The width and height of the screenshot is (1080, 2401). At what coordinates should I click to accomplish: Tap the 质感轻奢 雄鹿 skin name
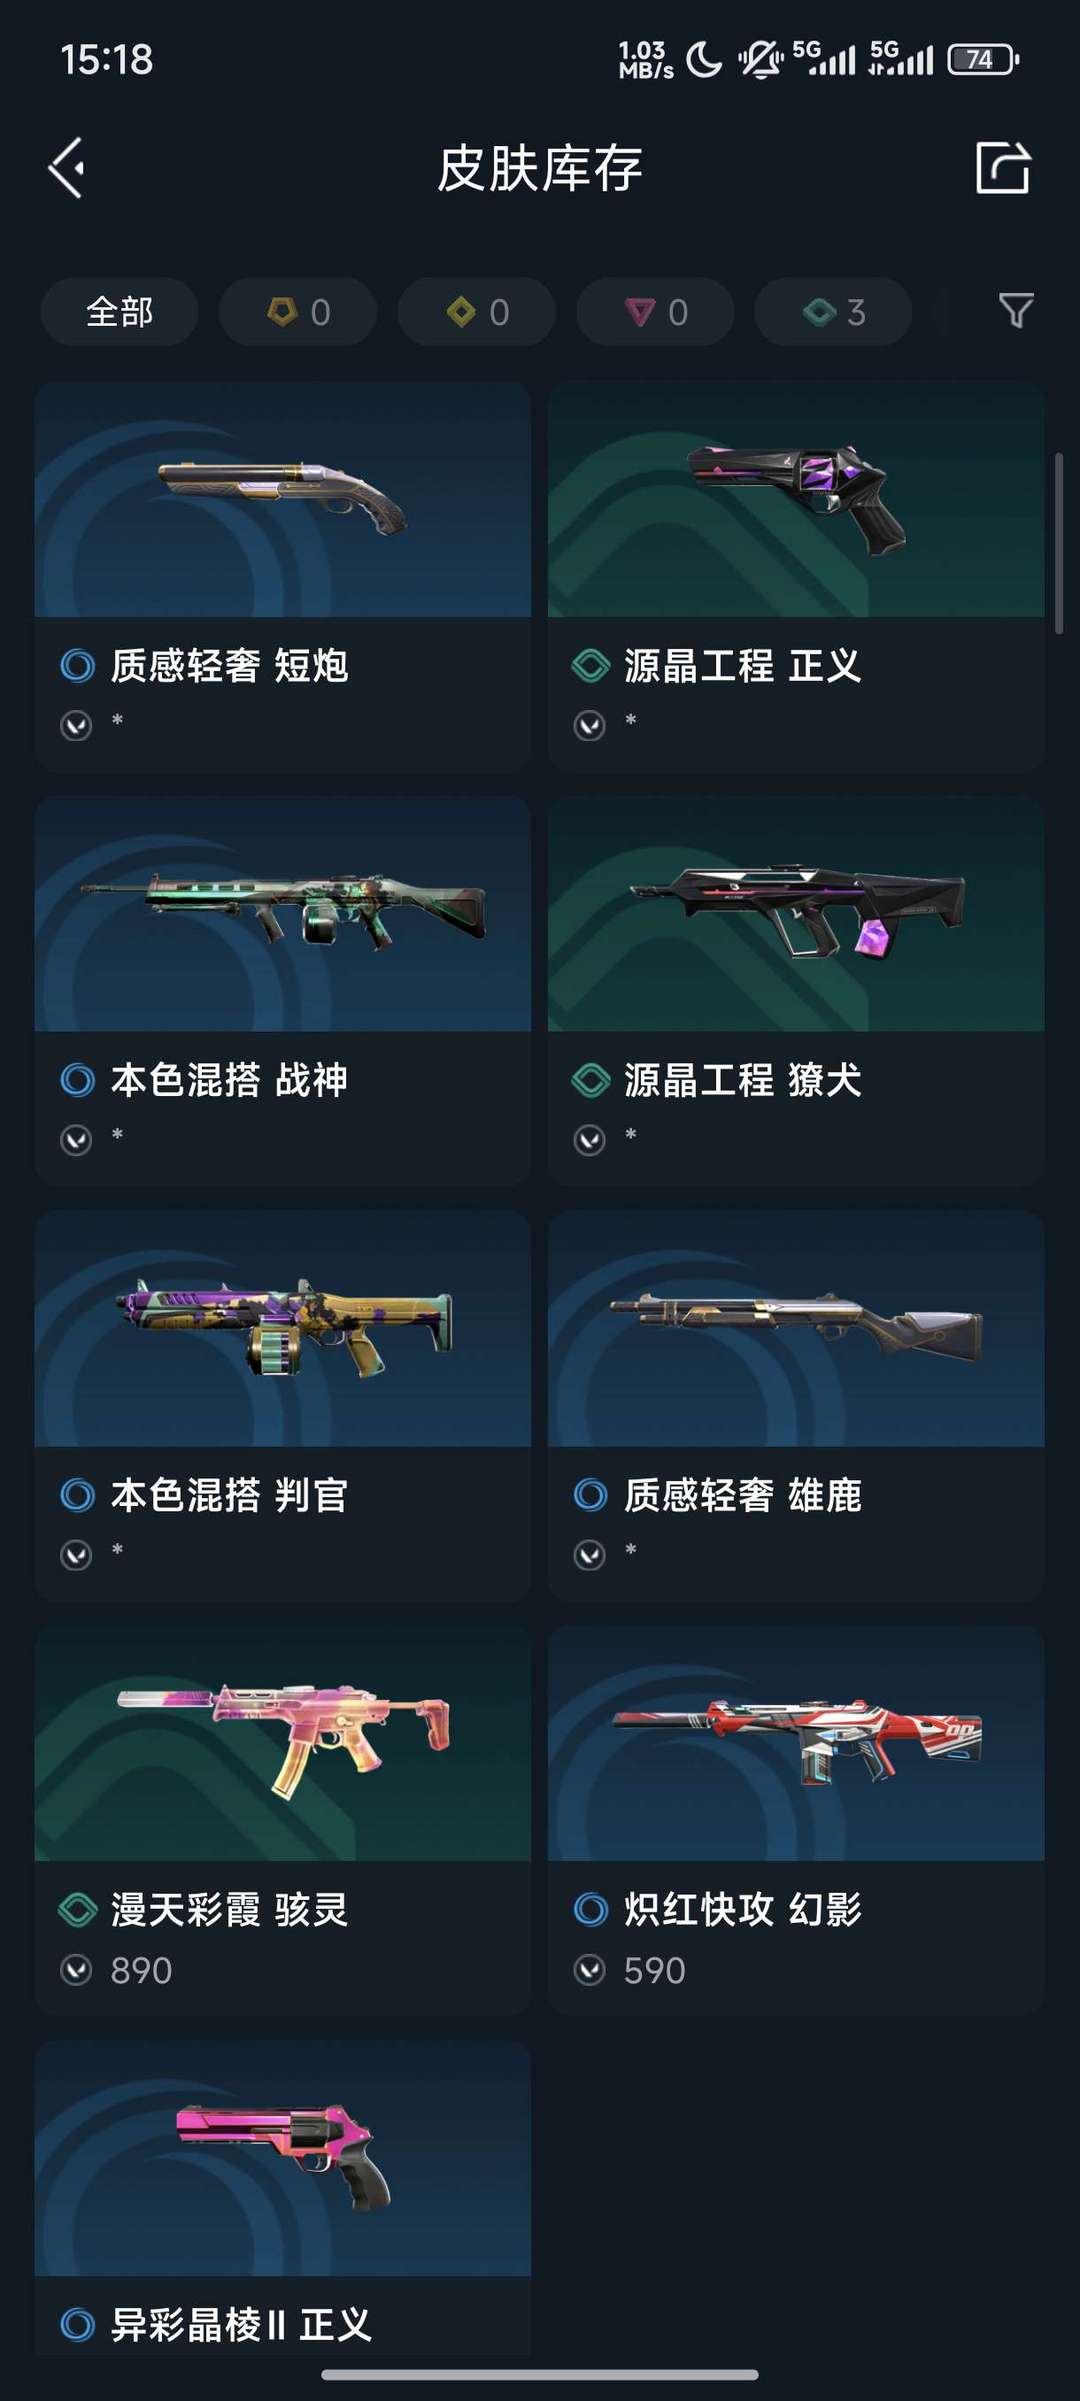(742, 1495)
